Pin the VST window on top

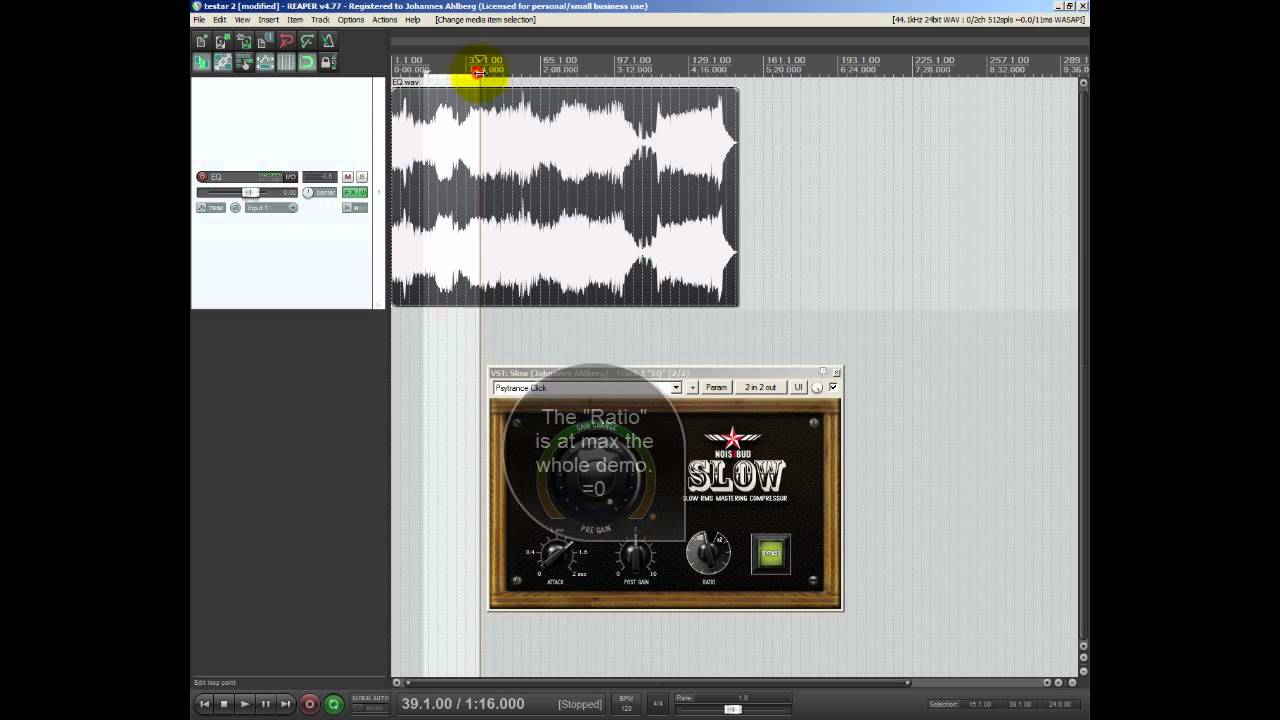coord(824,372)
